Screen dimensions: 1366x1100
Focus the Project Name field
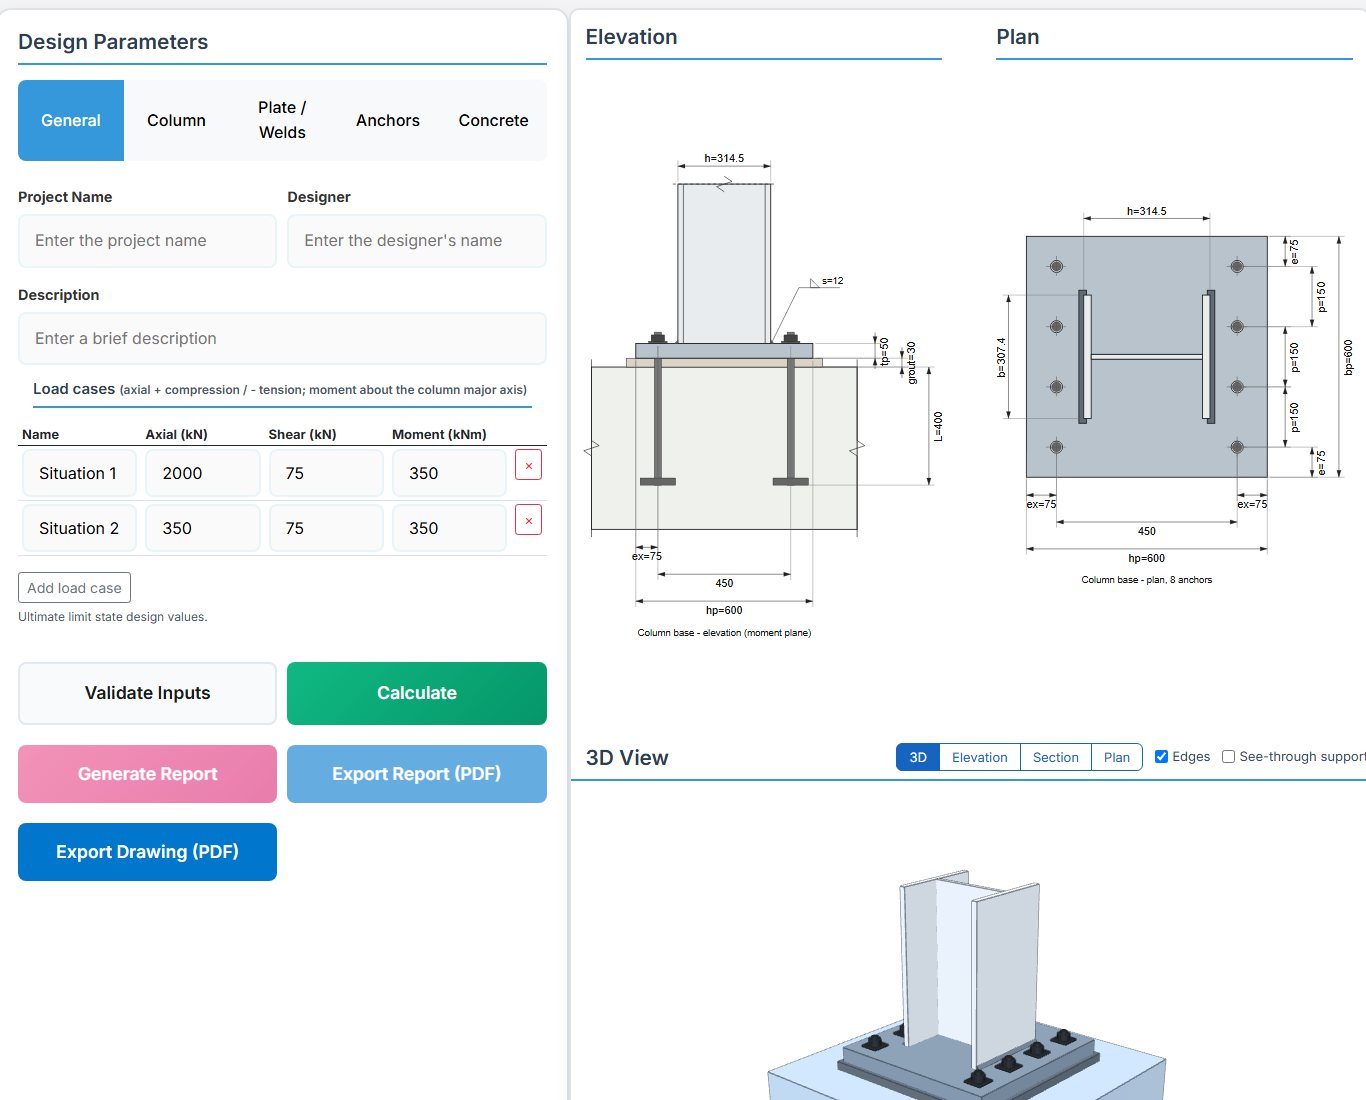click(x=147, y=241)
